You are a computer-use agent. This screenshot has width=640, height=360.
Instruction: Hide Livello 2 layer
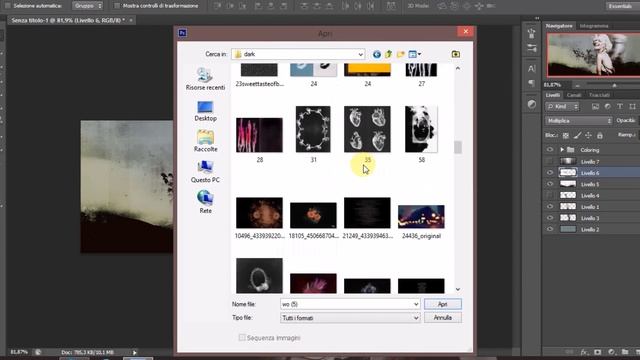click(550, 229)
